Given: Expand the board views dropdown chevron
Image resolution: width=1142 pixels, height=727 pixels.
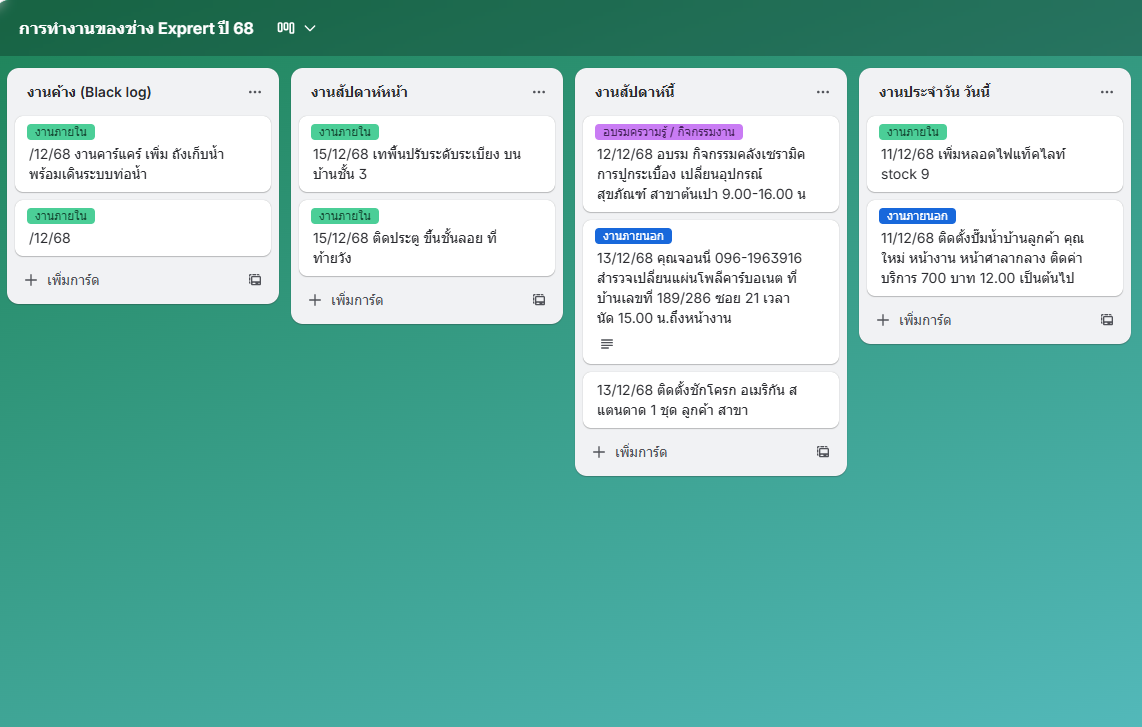Looking at the screenshot, I should 310,28.
